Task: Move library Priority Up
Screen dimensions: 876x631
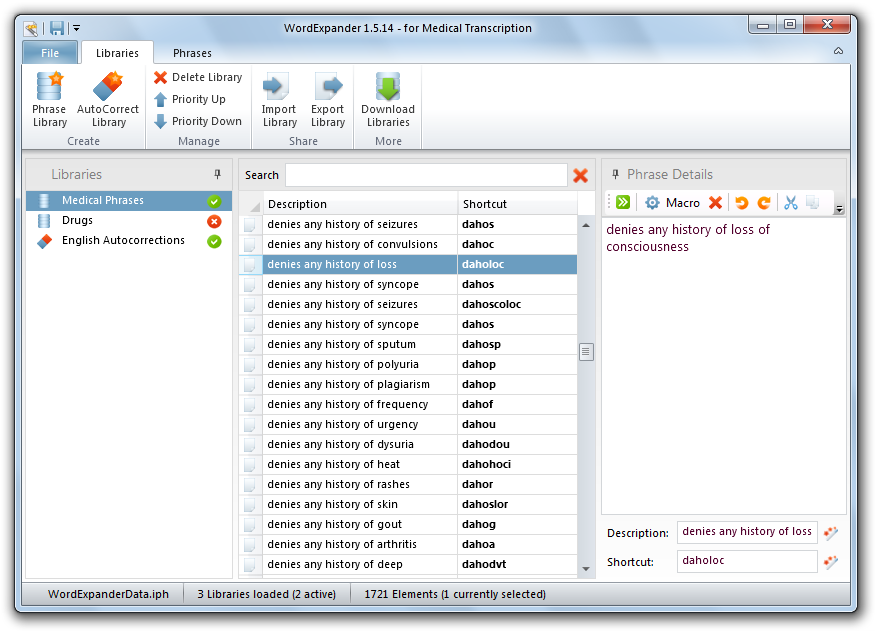Action: point(190,99)
